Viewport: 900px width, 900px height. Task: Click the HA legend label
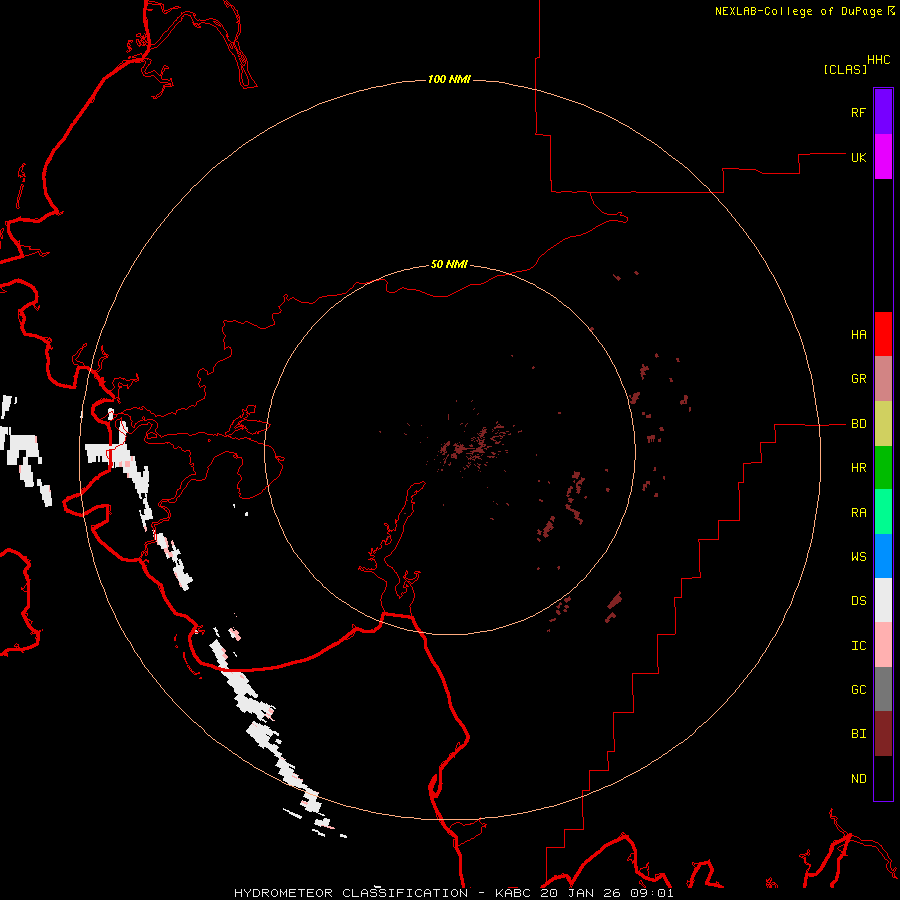[858, 334]
